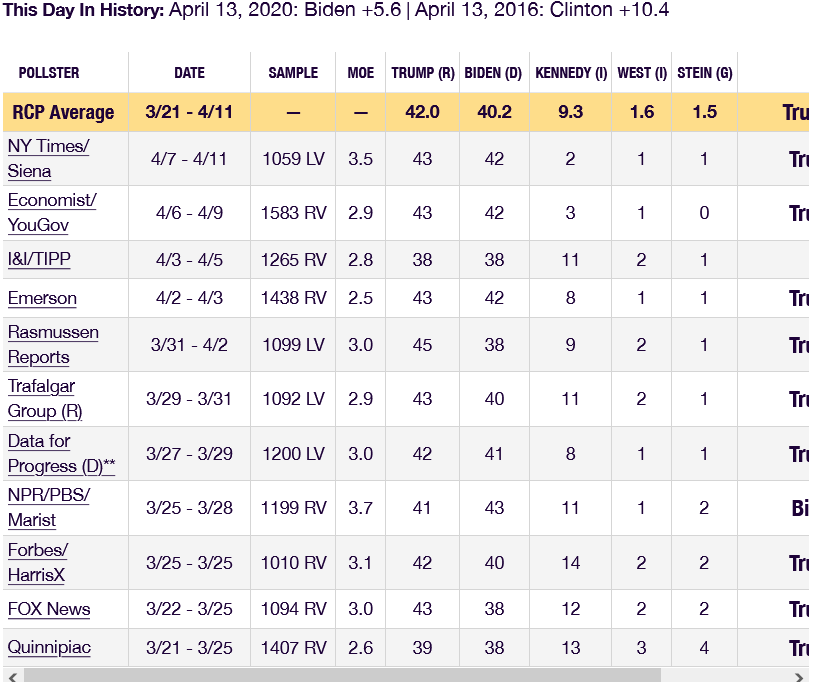Screen dimensions: 833x682
Task: Click the right arrow of horizontal scrollbar
Action: pos(799,677)
